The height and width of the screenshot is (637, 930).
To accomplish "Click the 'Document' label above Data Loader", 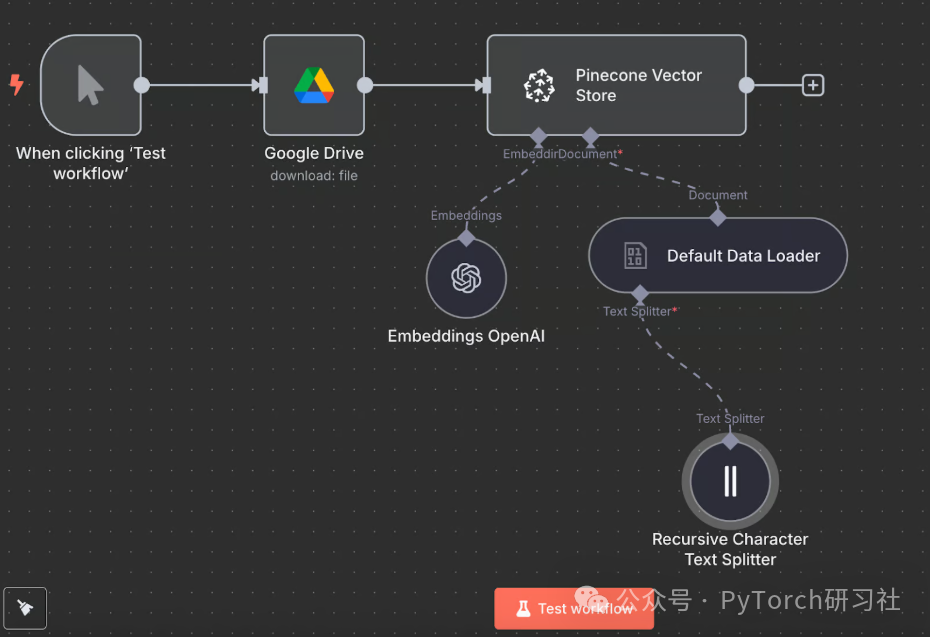I will (718, 195).
